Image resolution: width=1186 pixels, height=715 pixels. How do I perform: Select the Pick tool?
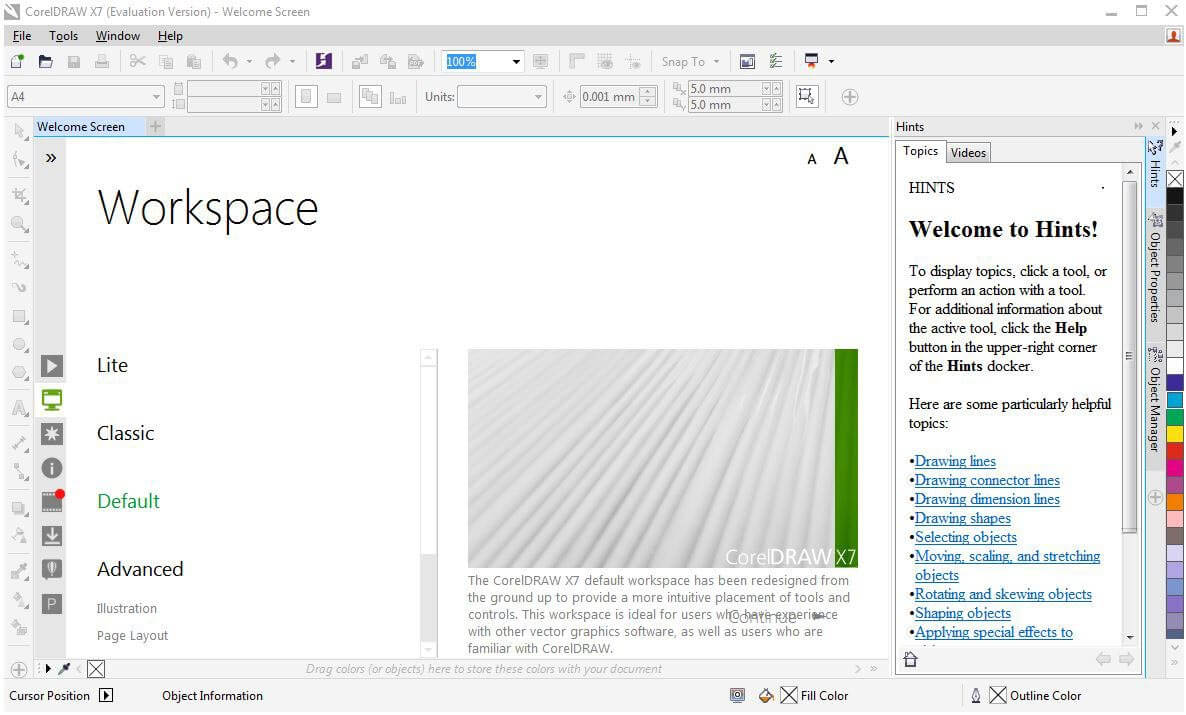tap(20, 131)
